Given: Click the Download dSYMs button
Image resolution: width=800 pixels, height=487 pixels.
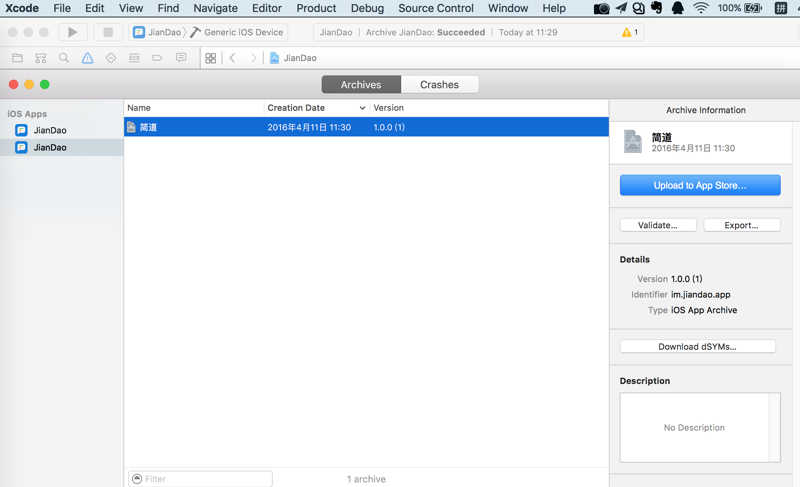Looking at the screenshot, I should (x=697, y=346).
